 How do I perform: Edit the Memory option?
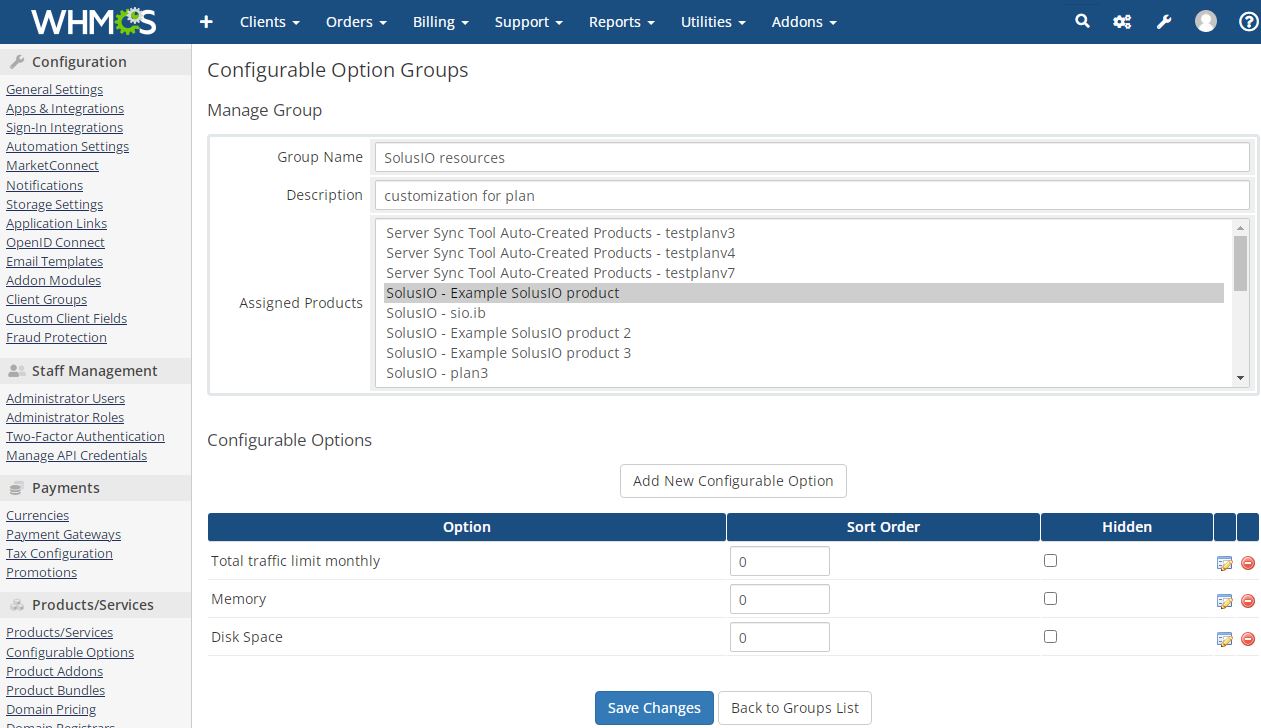click(1224, 601)
